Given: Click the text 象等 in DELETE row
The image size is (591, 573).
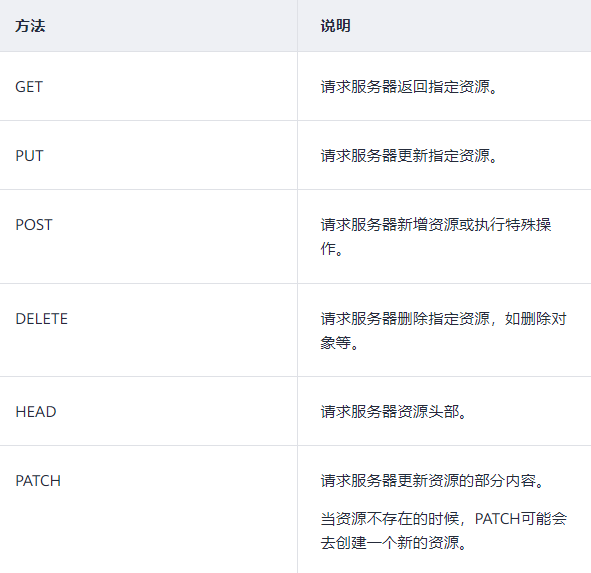Looking at the screenshot, I should (335, 343).
